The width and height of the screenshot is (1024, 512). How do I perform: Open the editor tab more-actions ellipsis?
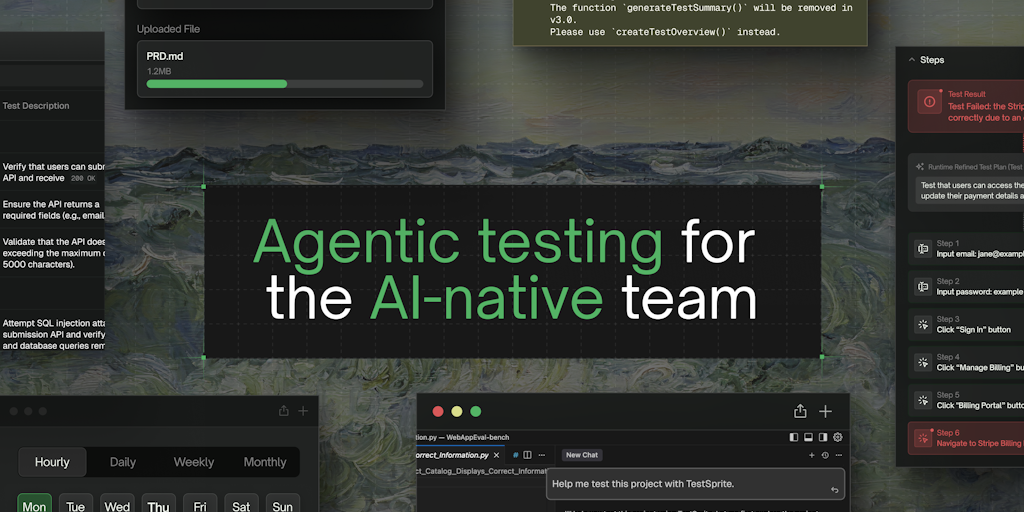tap(541, 455)
